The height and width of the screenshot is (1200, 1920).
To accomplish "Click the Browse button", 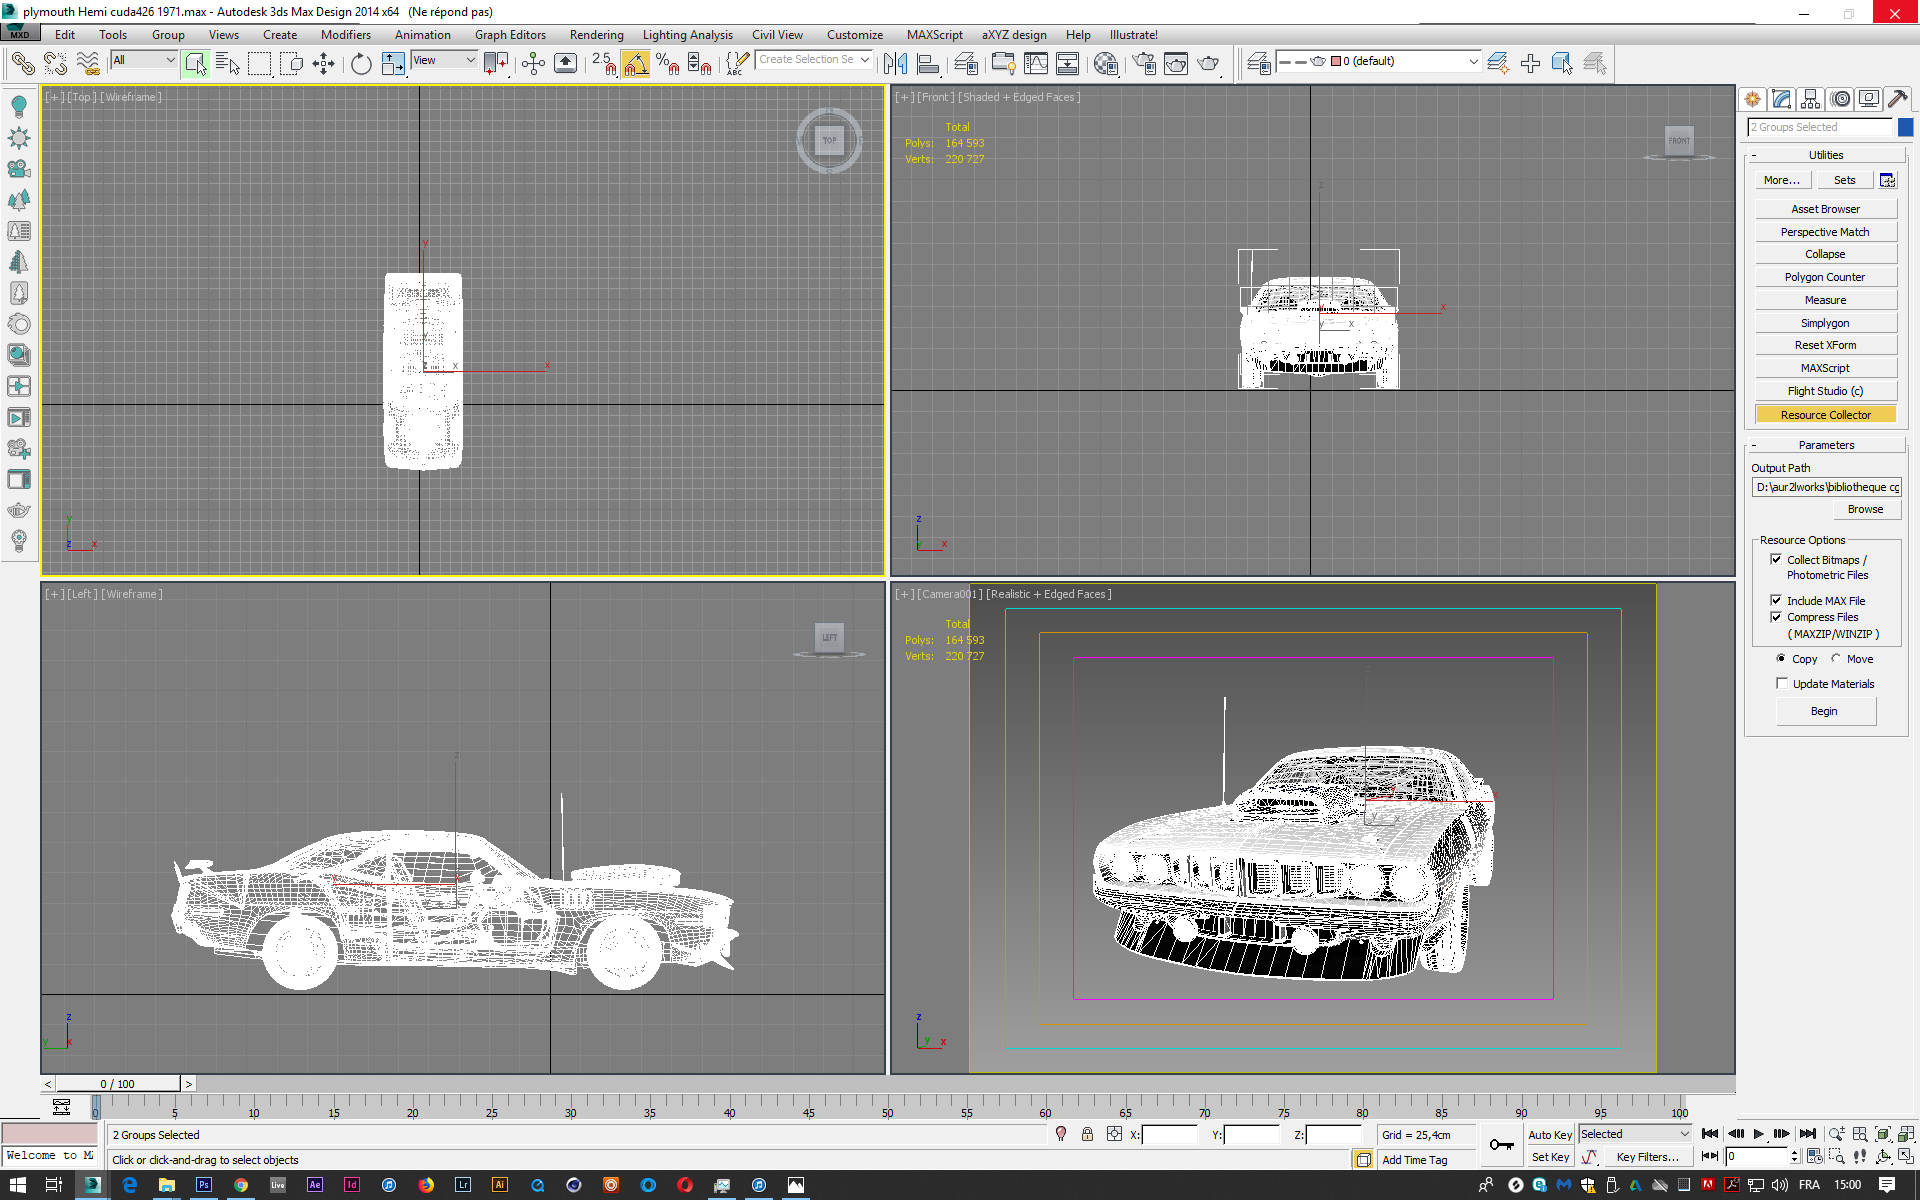I will point(1865,509).
